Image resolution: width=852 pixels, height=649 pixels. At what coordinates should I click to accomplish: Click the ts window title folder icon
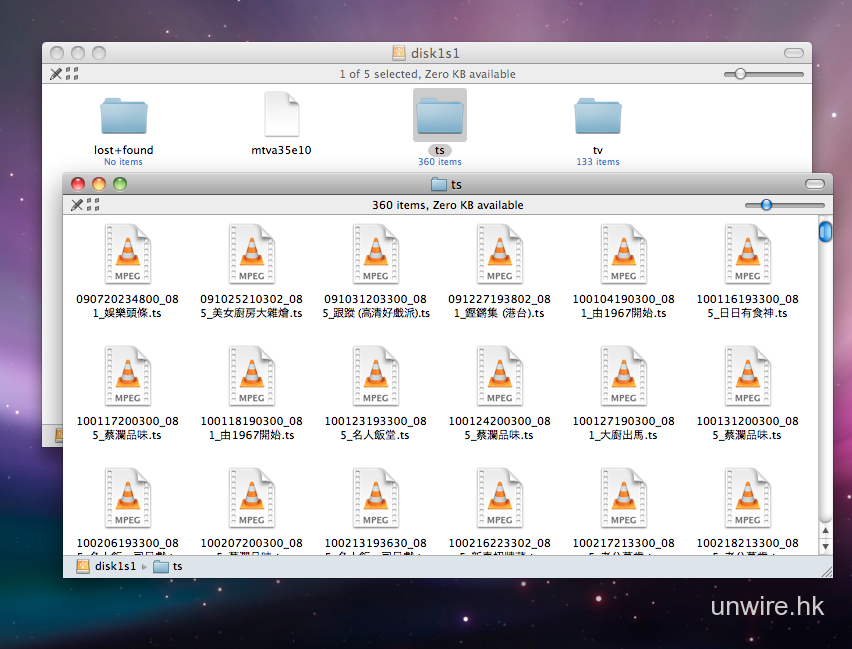click(438, 184)
